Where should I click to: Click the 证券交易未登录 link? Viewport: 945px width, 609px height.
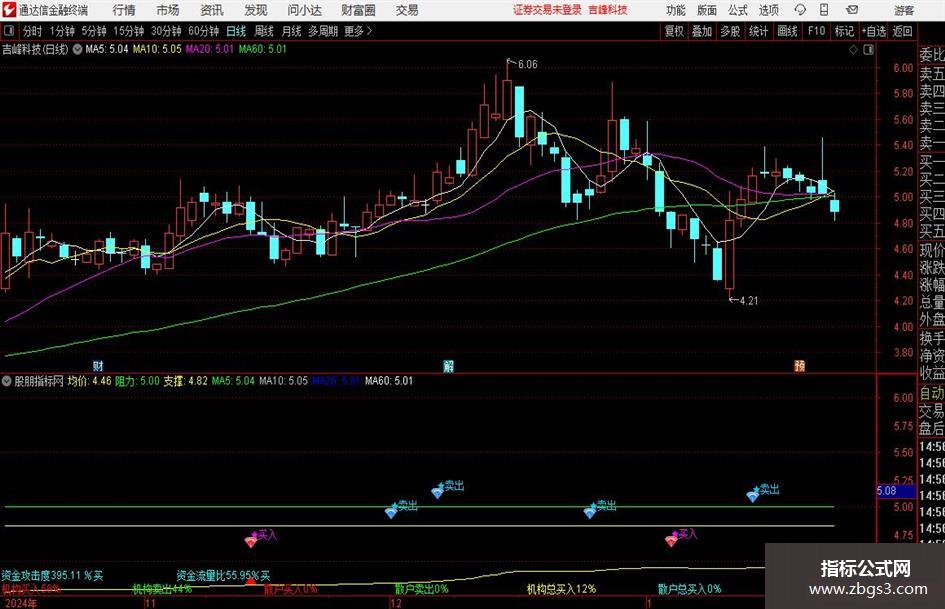pyautogui.click(x=547, y=10)
